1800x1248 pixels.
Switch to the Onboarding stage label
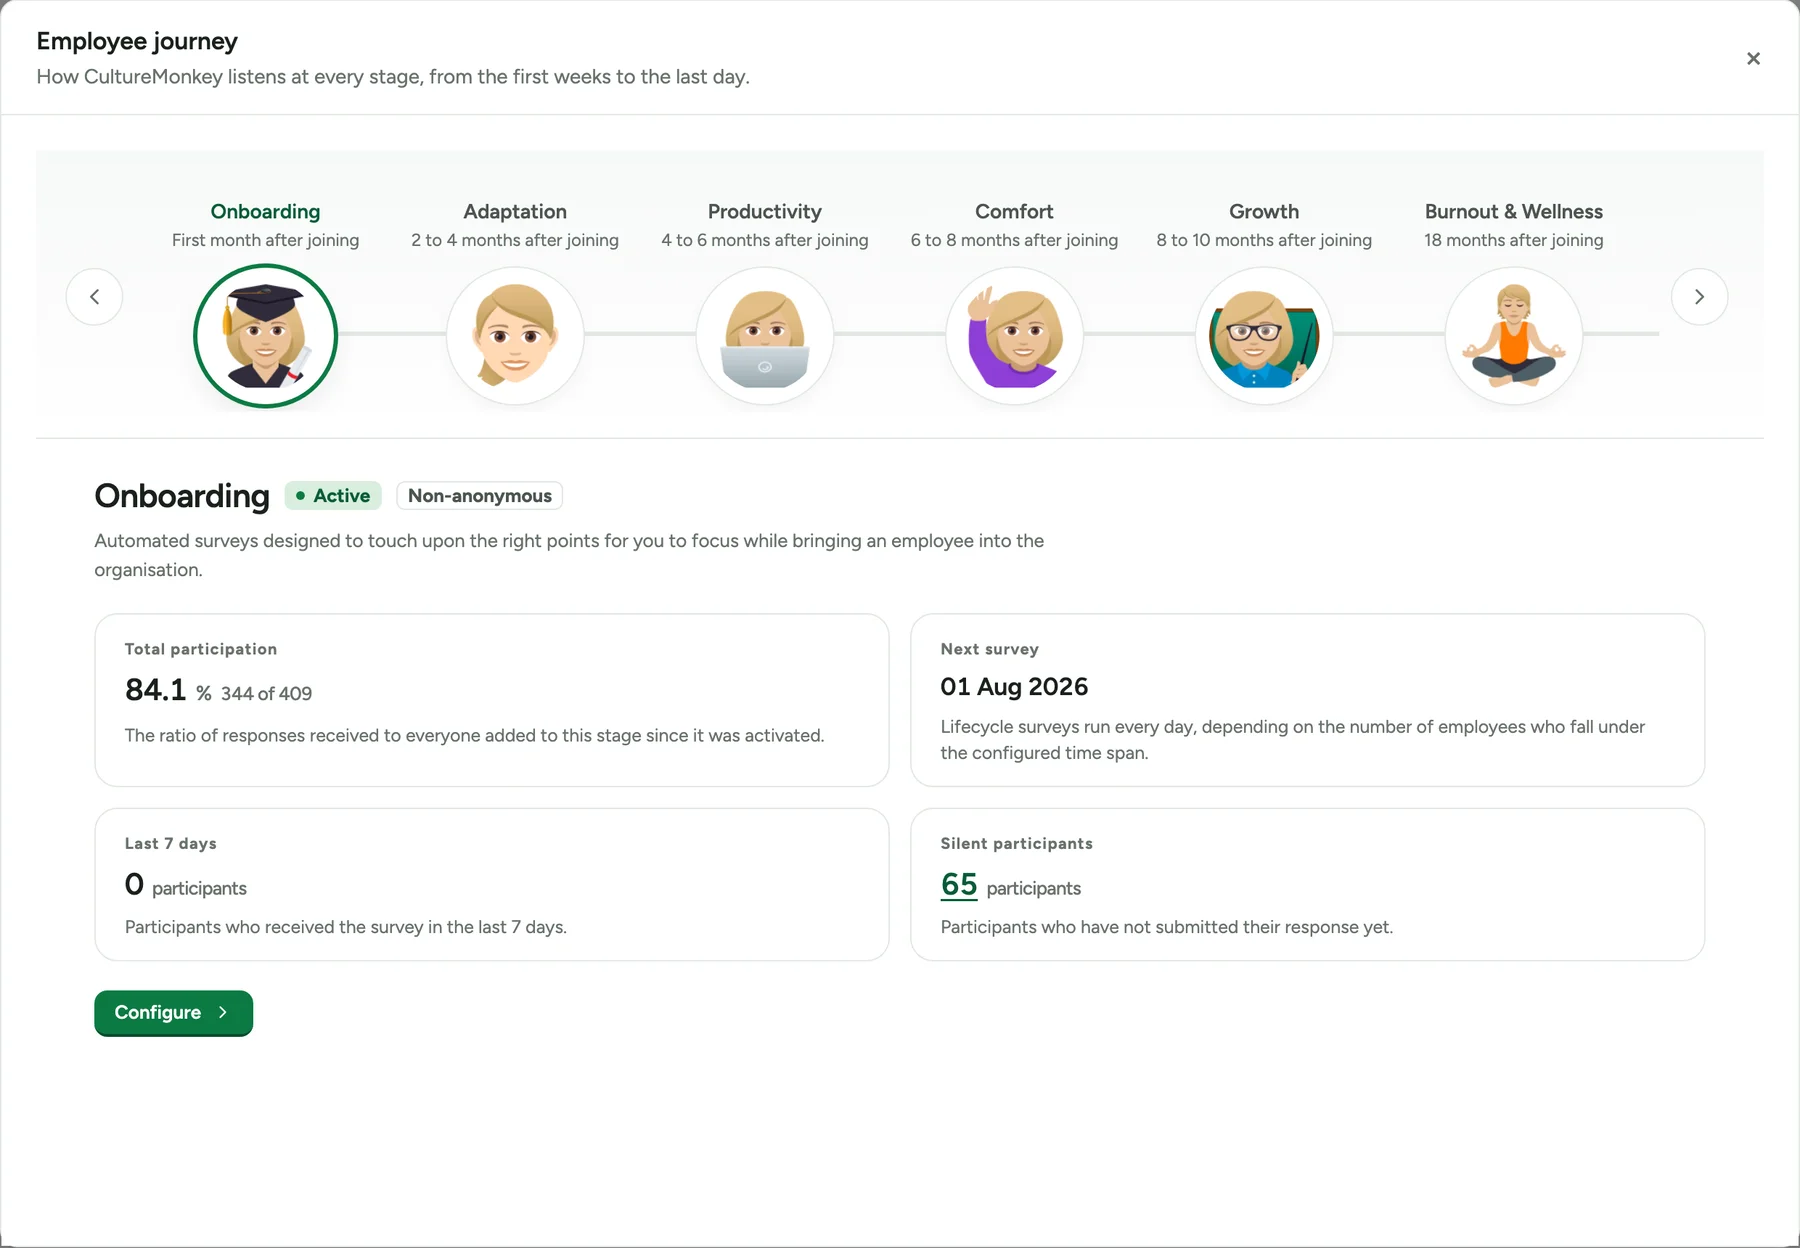(x=265, y=211)
